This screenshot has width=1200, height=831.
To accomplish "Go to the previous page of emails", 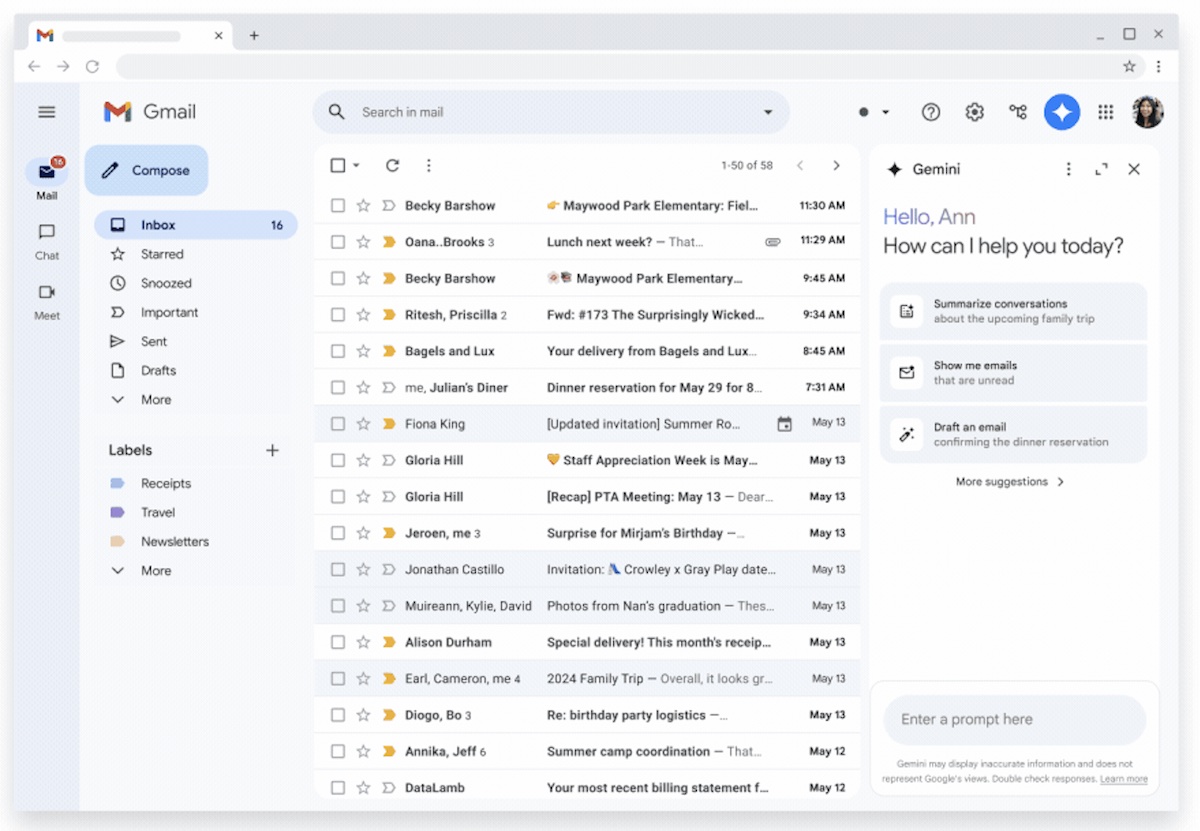I will coord(800,165).
